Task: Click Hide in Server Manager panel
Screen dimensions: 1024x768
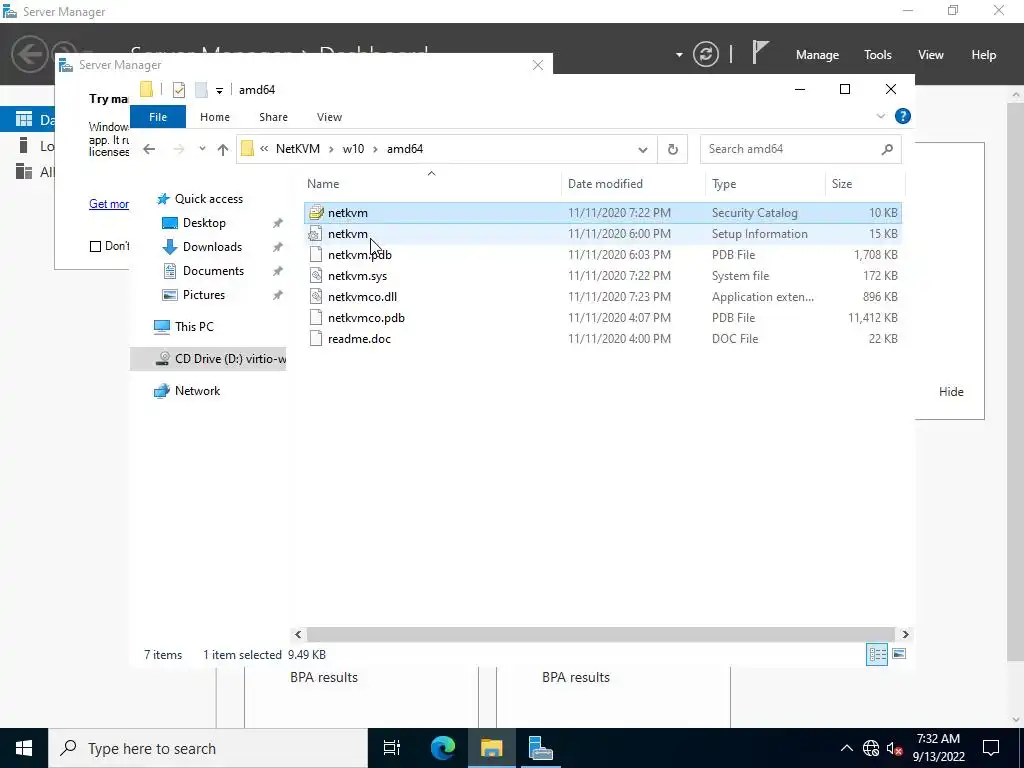Action: coord(951,392)
